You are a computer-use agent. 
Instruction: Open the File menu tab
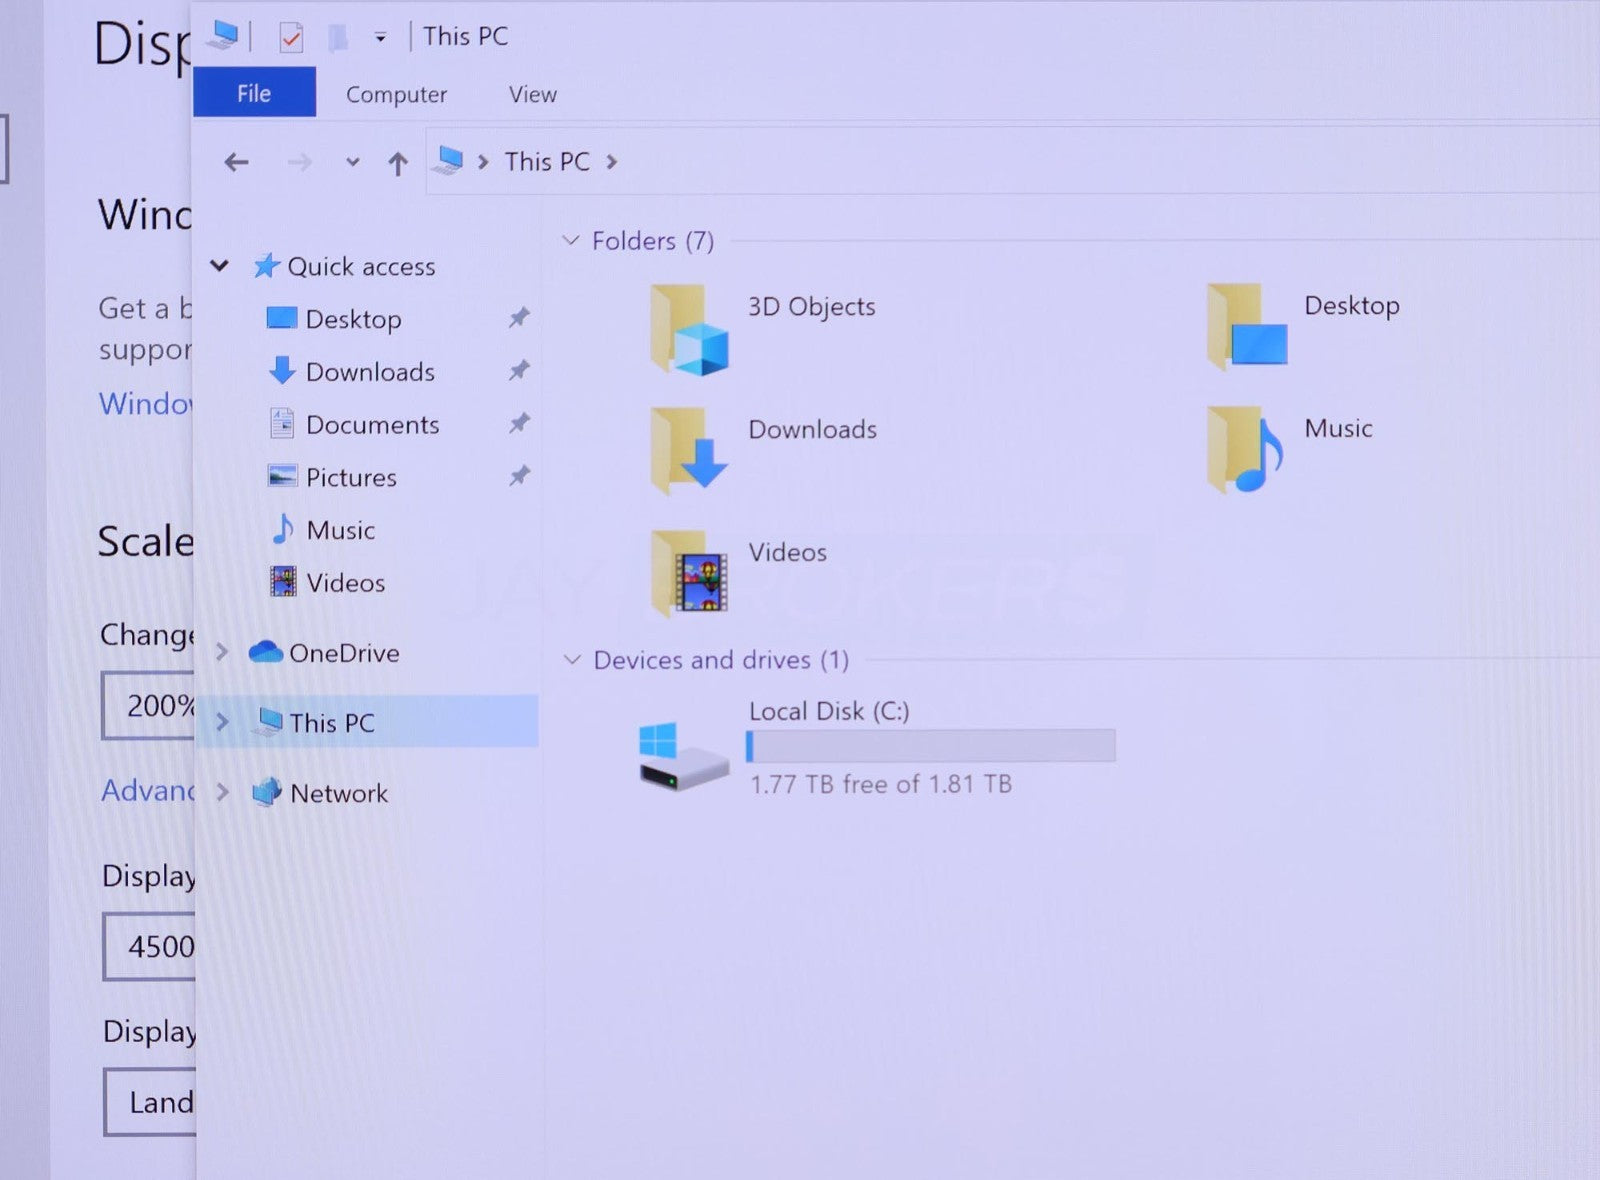pos(254,93)
